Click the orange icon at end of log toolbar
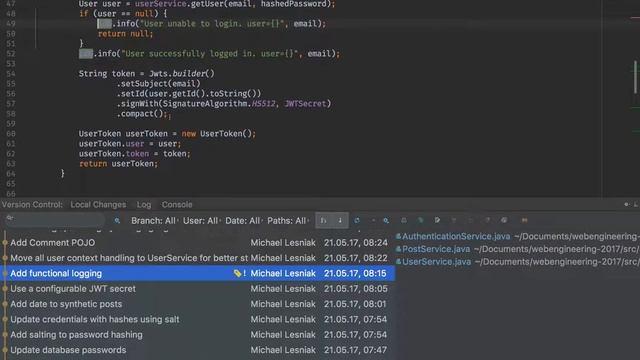This screenshot has height=360, width=640. point(524,220)
